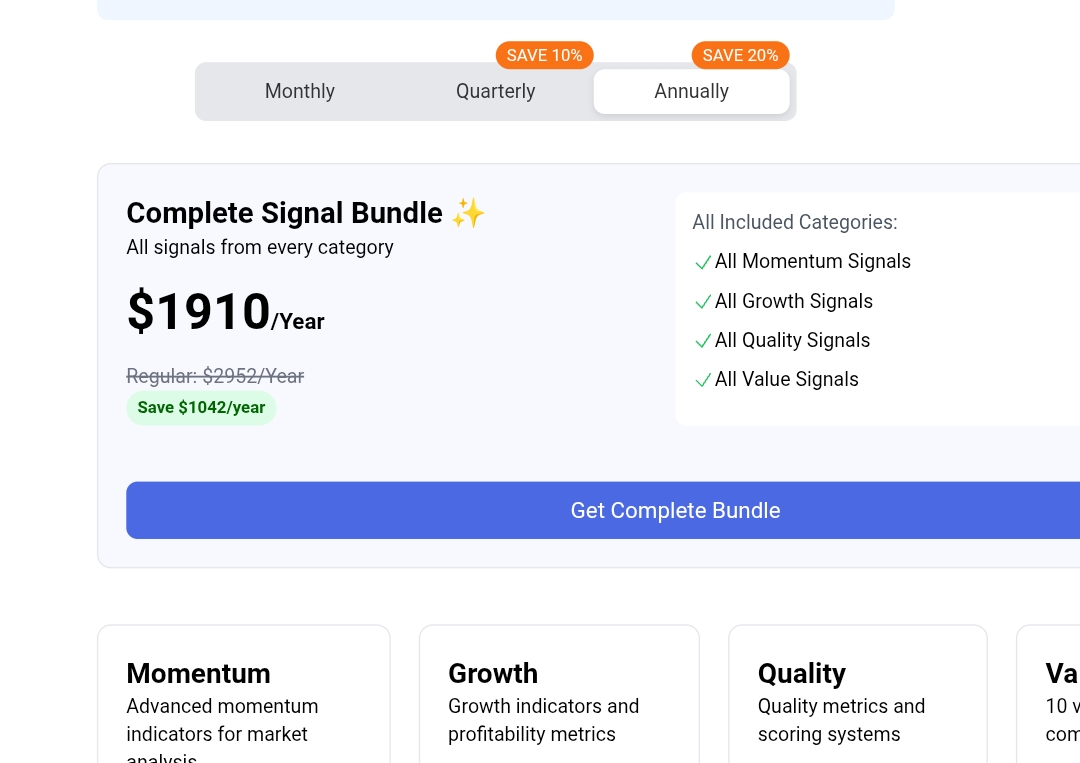Open the partially visible Value card
Screen dimensions: 1080x763
(x=1048, y=694)
